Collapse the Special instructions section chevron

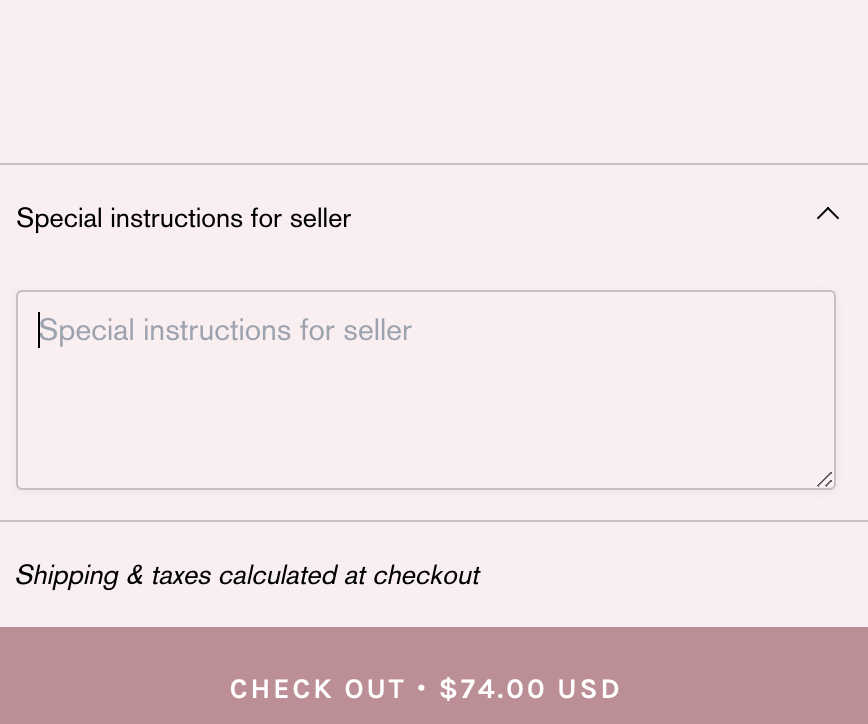coord(827,214)
